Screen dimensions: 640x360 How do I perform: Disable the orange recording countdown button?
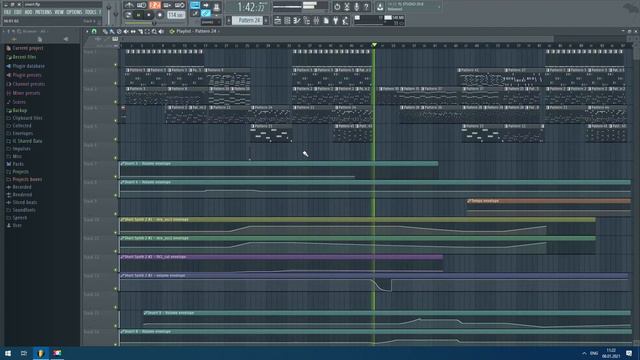155,5
